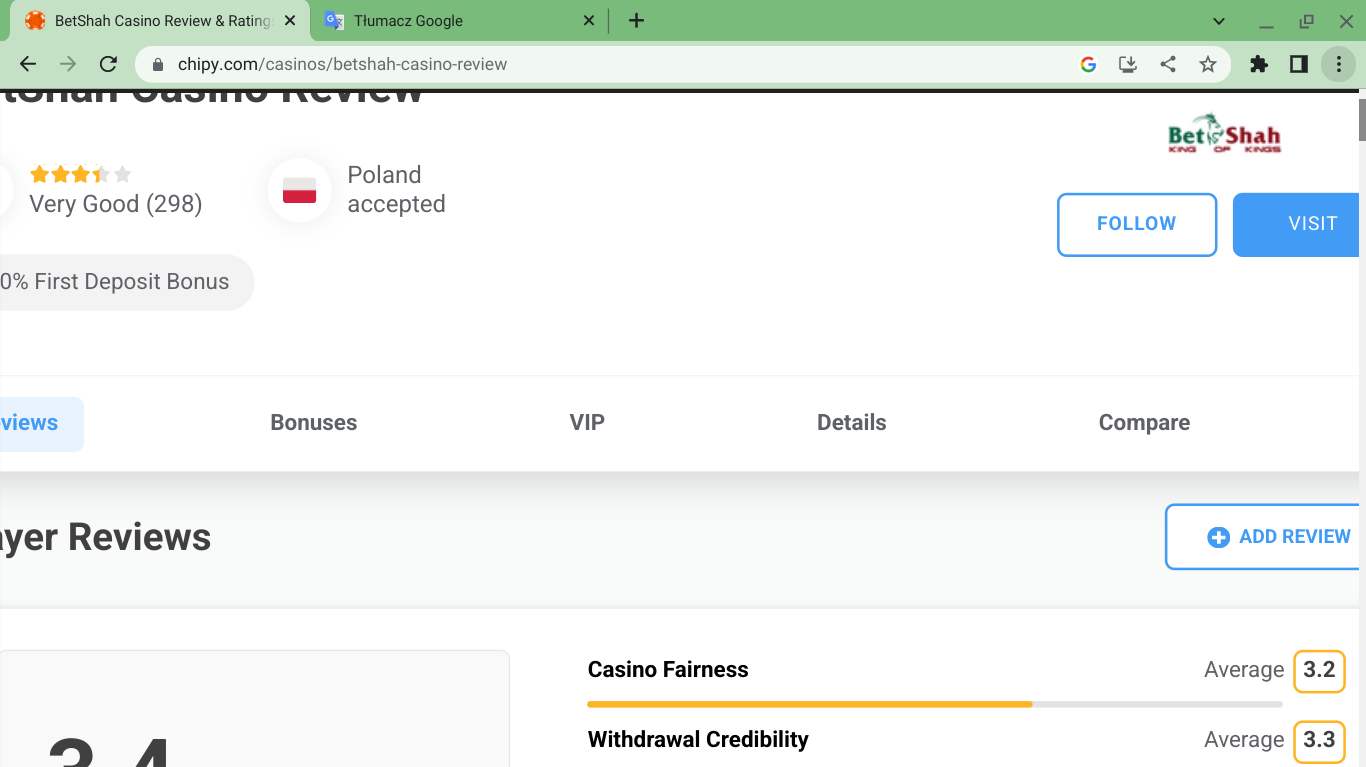Toggle the browser side panel icon

tap(1298, 64)
